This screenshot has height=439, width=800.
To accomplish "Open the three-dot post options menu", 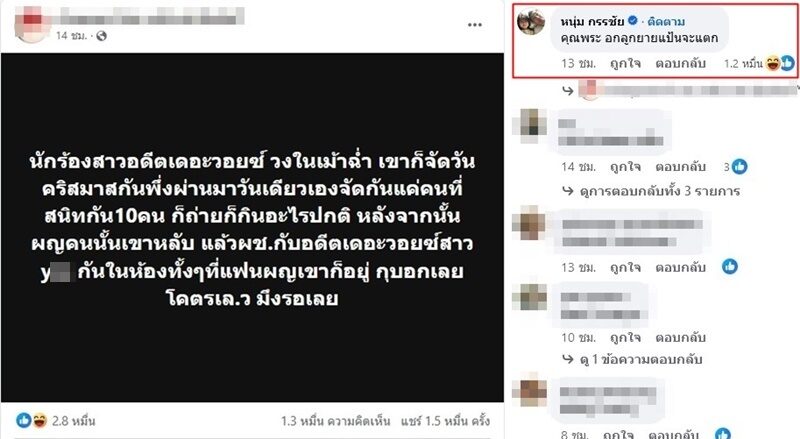I will tap(474, 25).
